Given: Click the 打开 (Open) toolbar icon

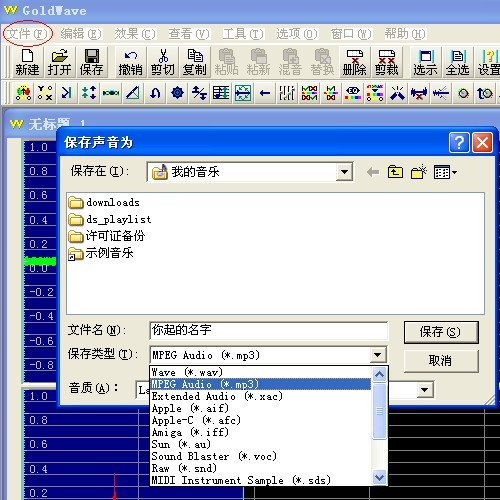Looking at the screenshot, I should pos(59,62).
